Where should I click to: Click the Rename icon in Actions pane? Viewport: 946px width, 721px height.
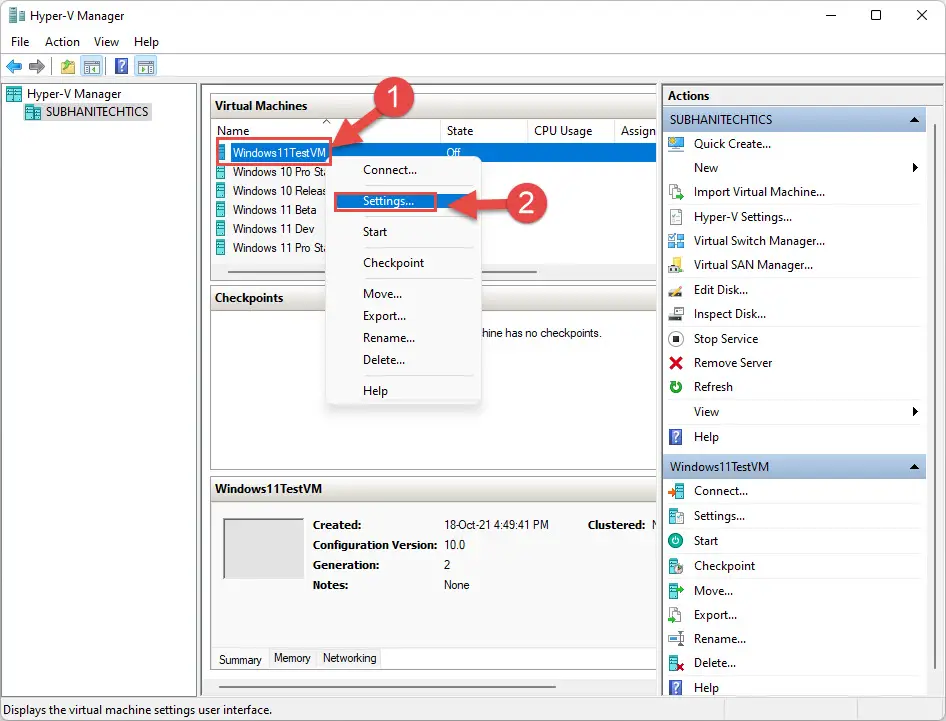676,638
